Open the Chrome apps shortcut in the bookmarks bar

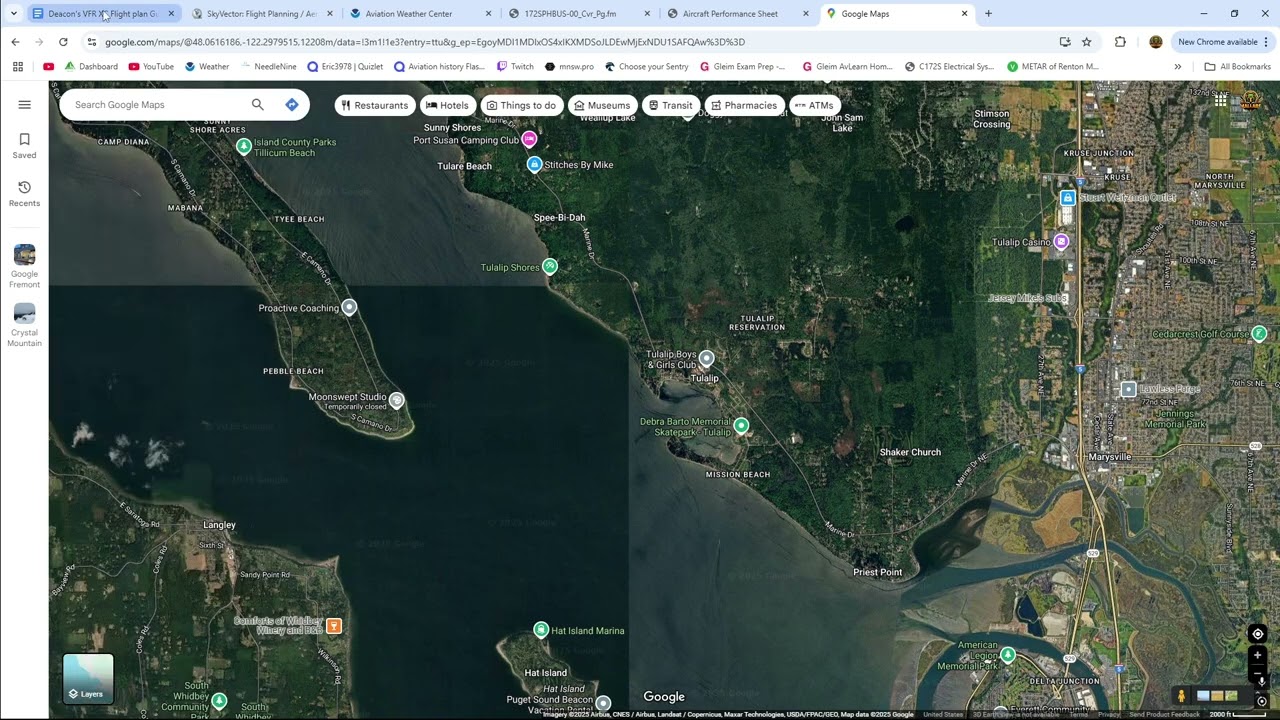(18, 67)
